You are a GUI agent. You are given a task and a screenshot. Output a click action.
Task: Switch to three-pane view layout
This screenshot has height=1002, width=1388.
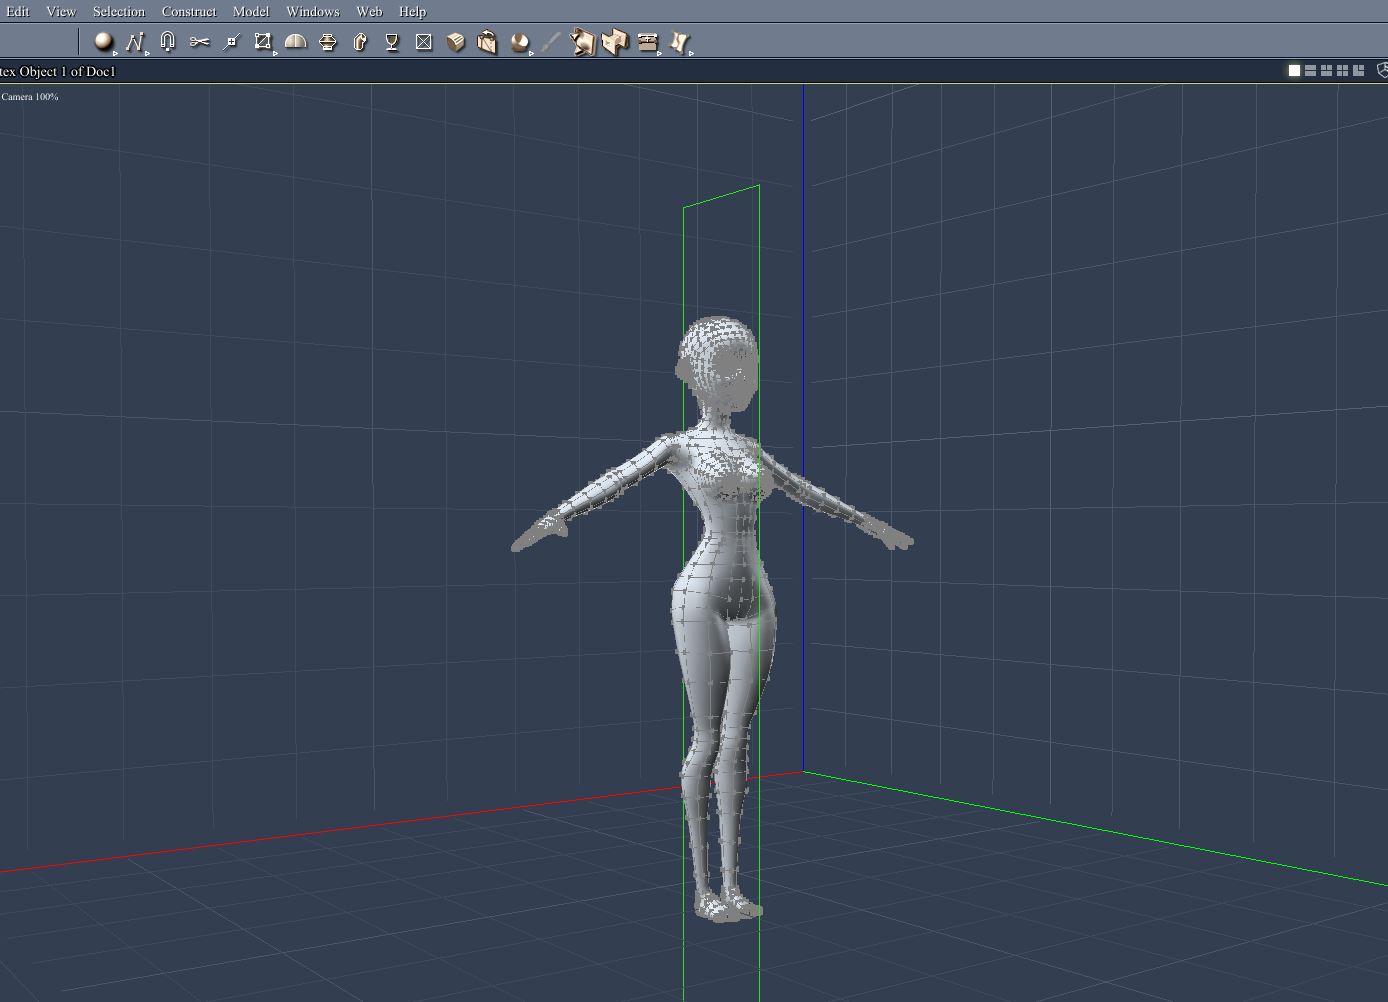[1326, 70]
